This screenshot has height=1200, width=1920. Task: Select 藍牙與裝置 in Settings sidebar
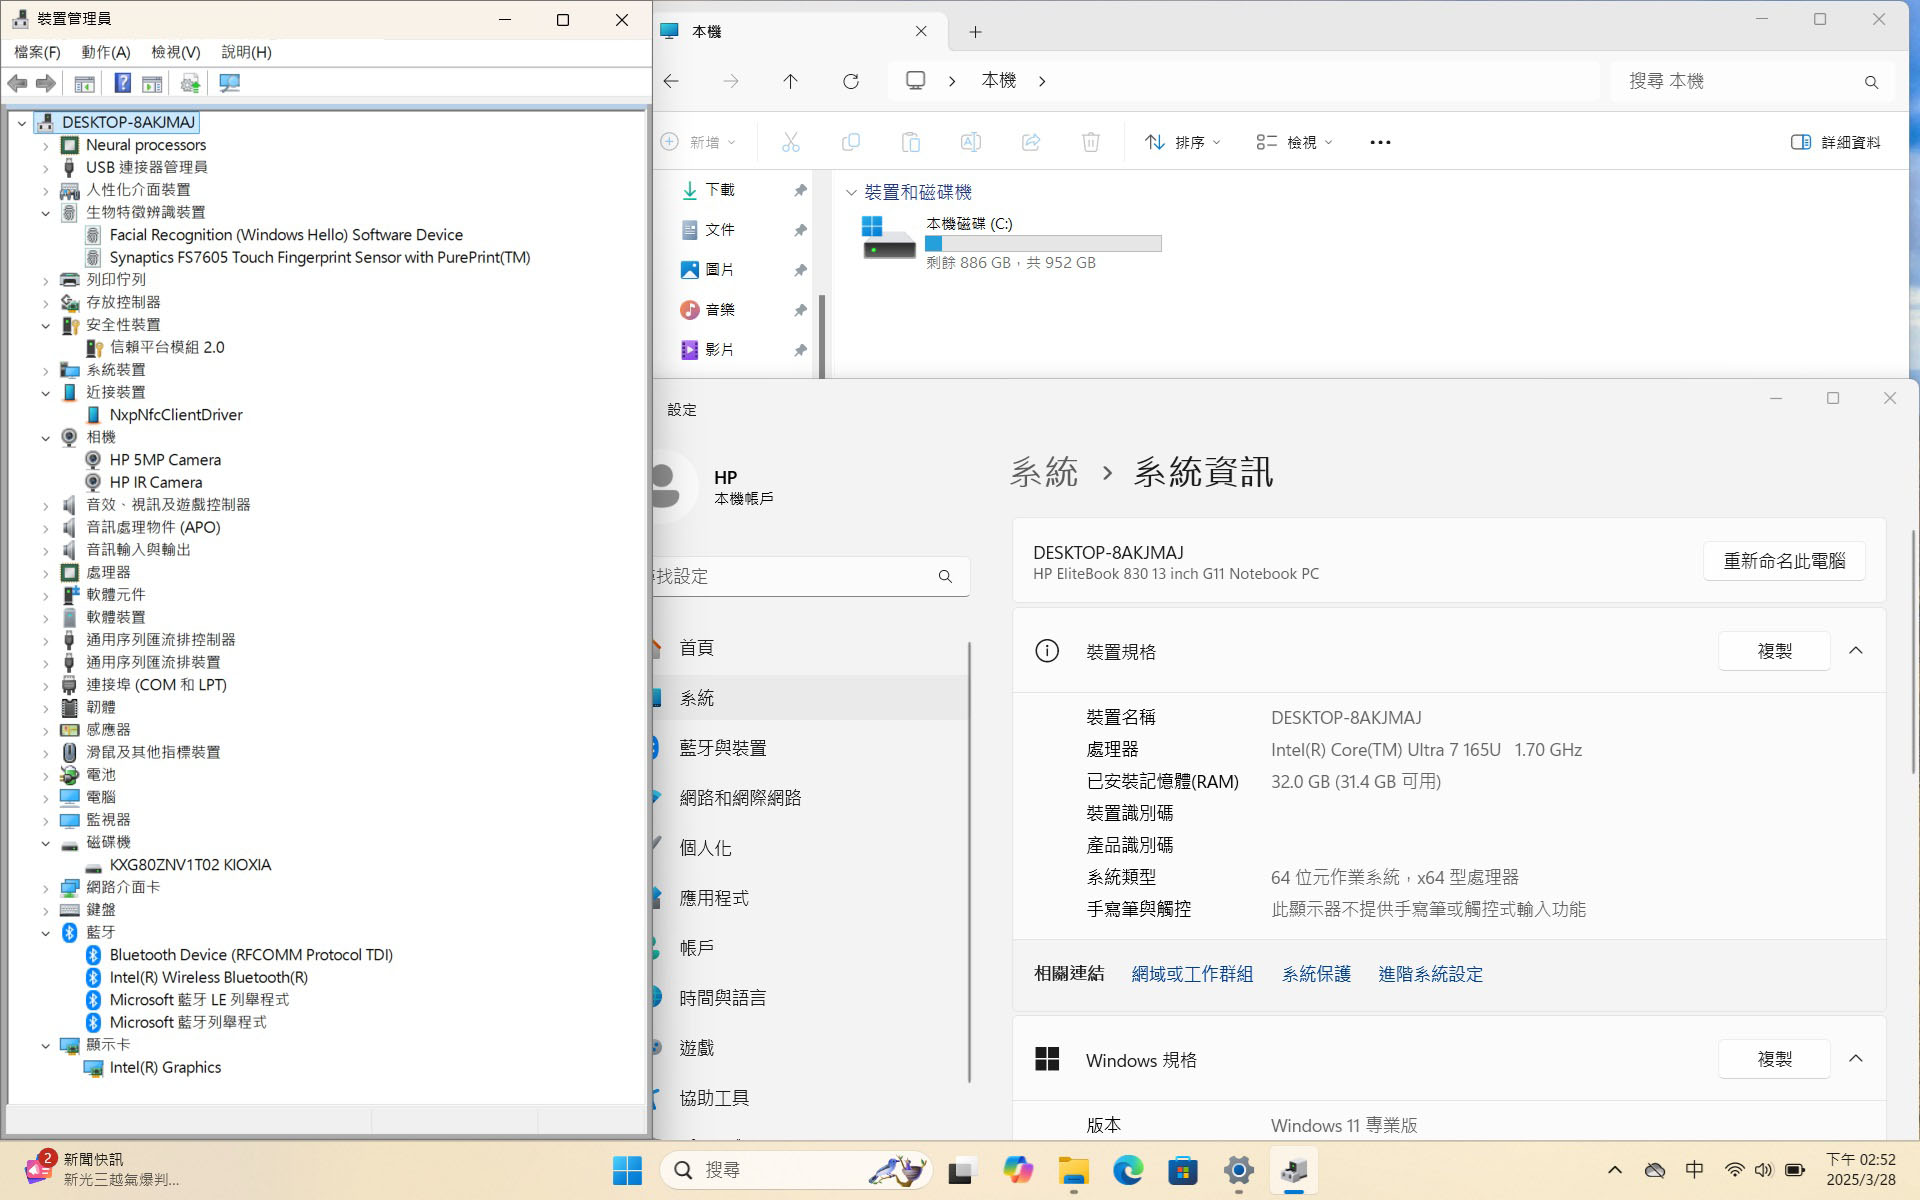[810, 748]
